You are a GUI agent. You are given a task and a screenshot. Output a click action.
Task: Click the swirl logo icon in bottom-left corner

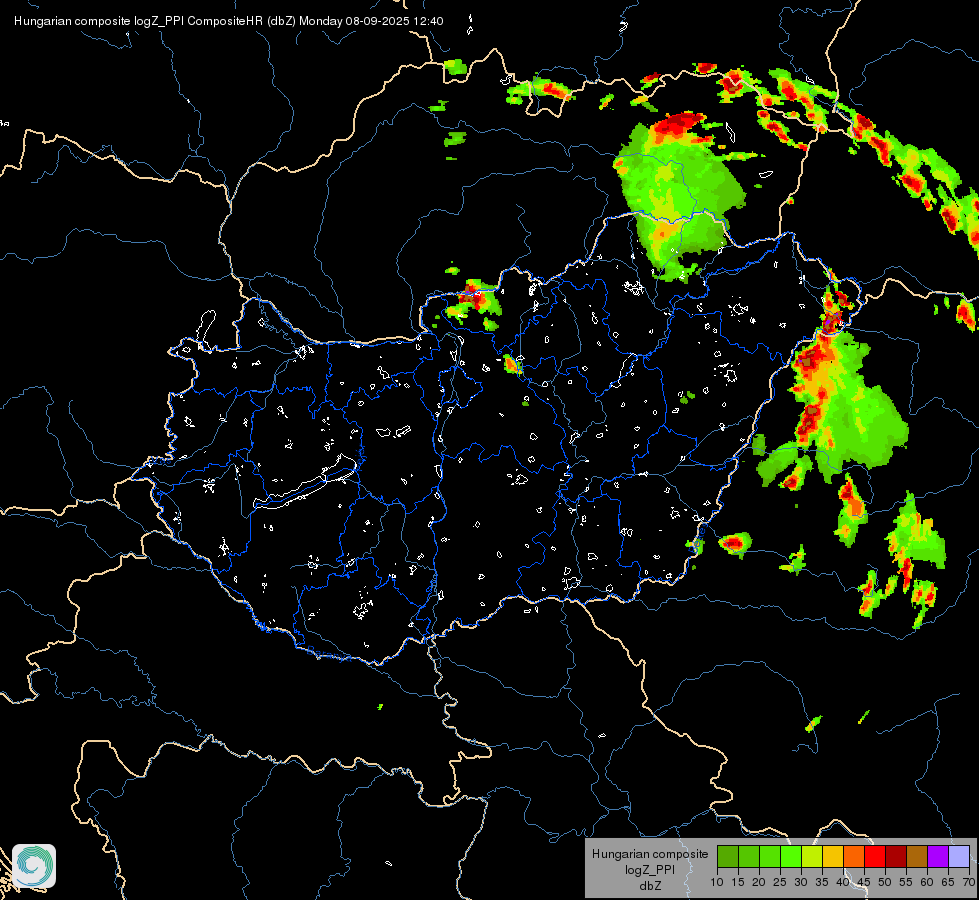point(34,866)
